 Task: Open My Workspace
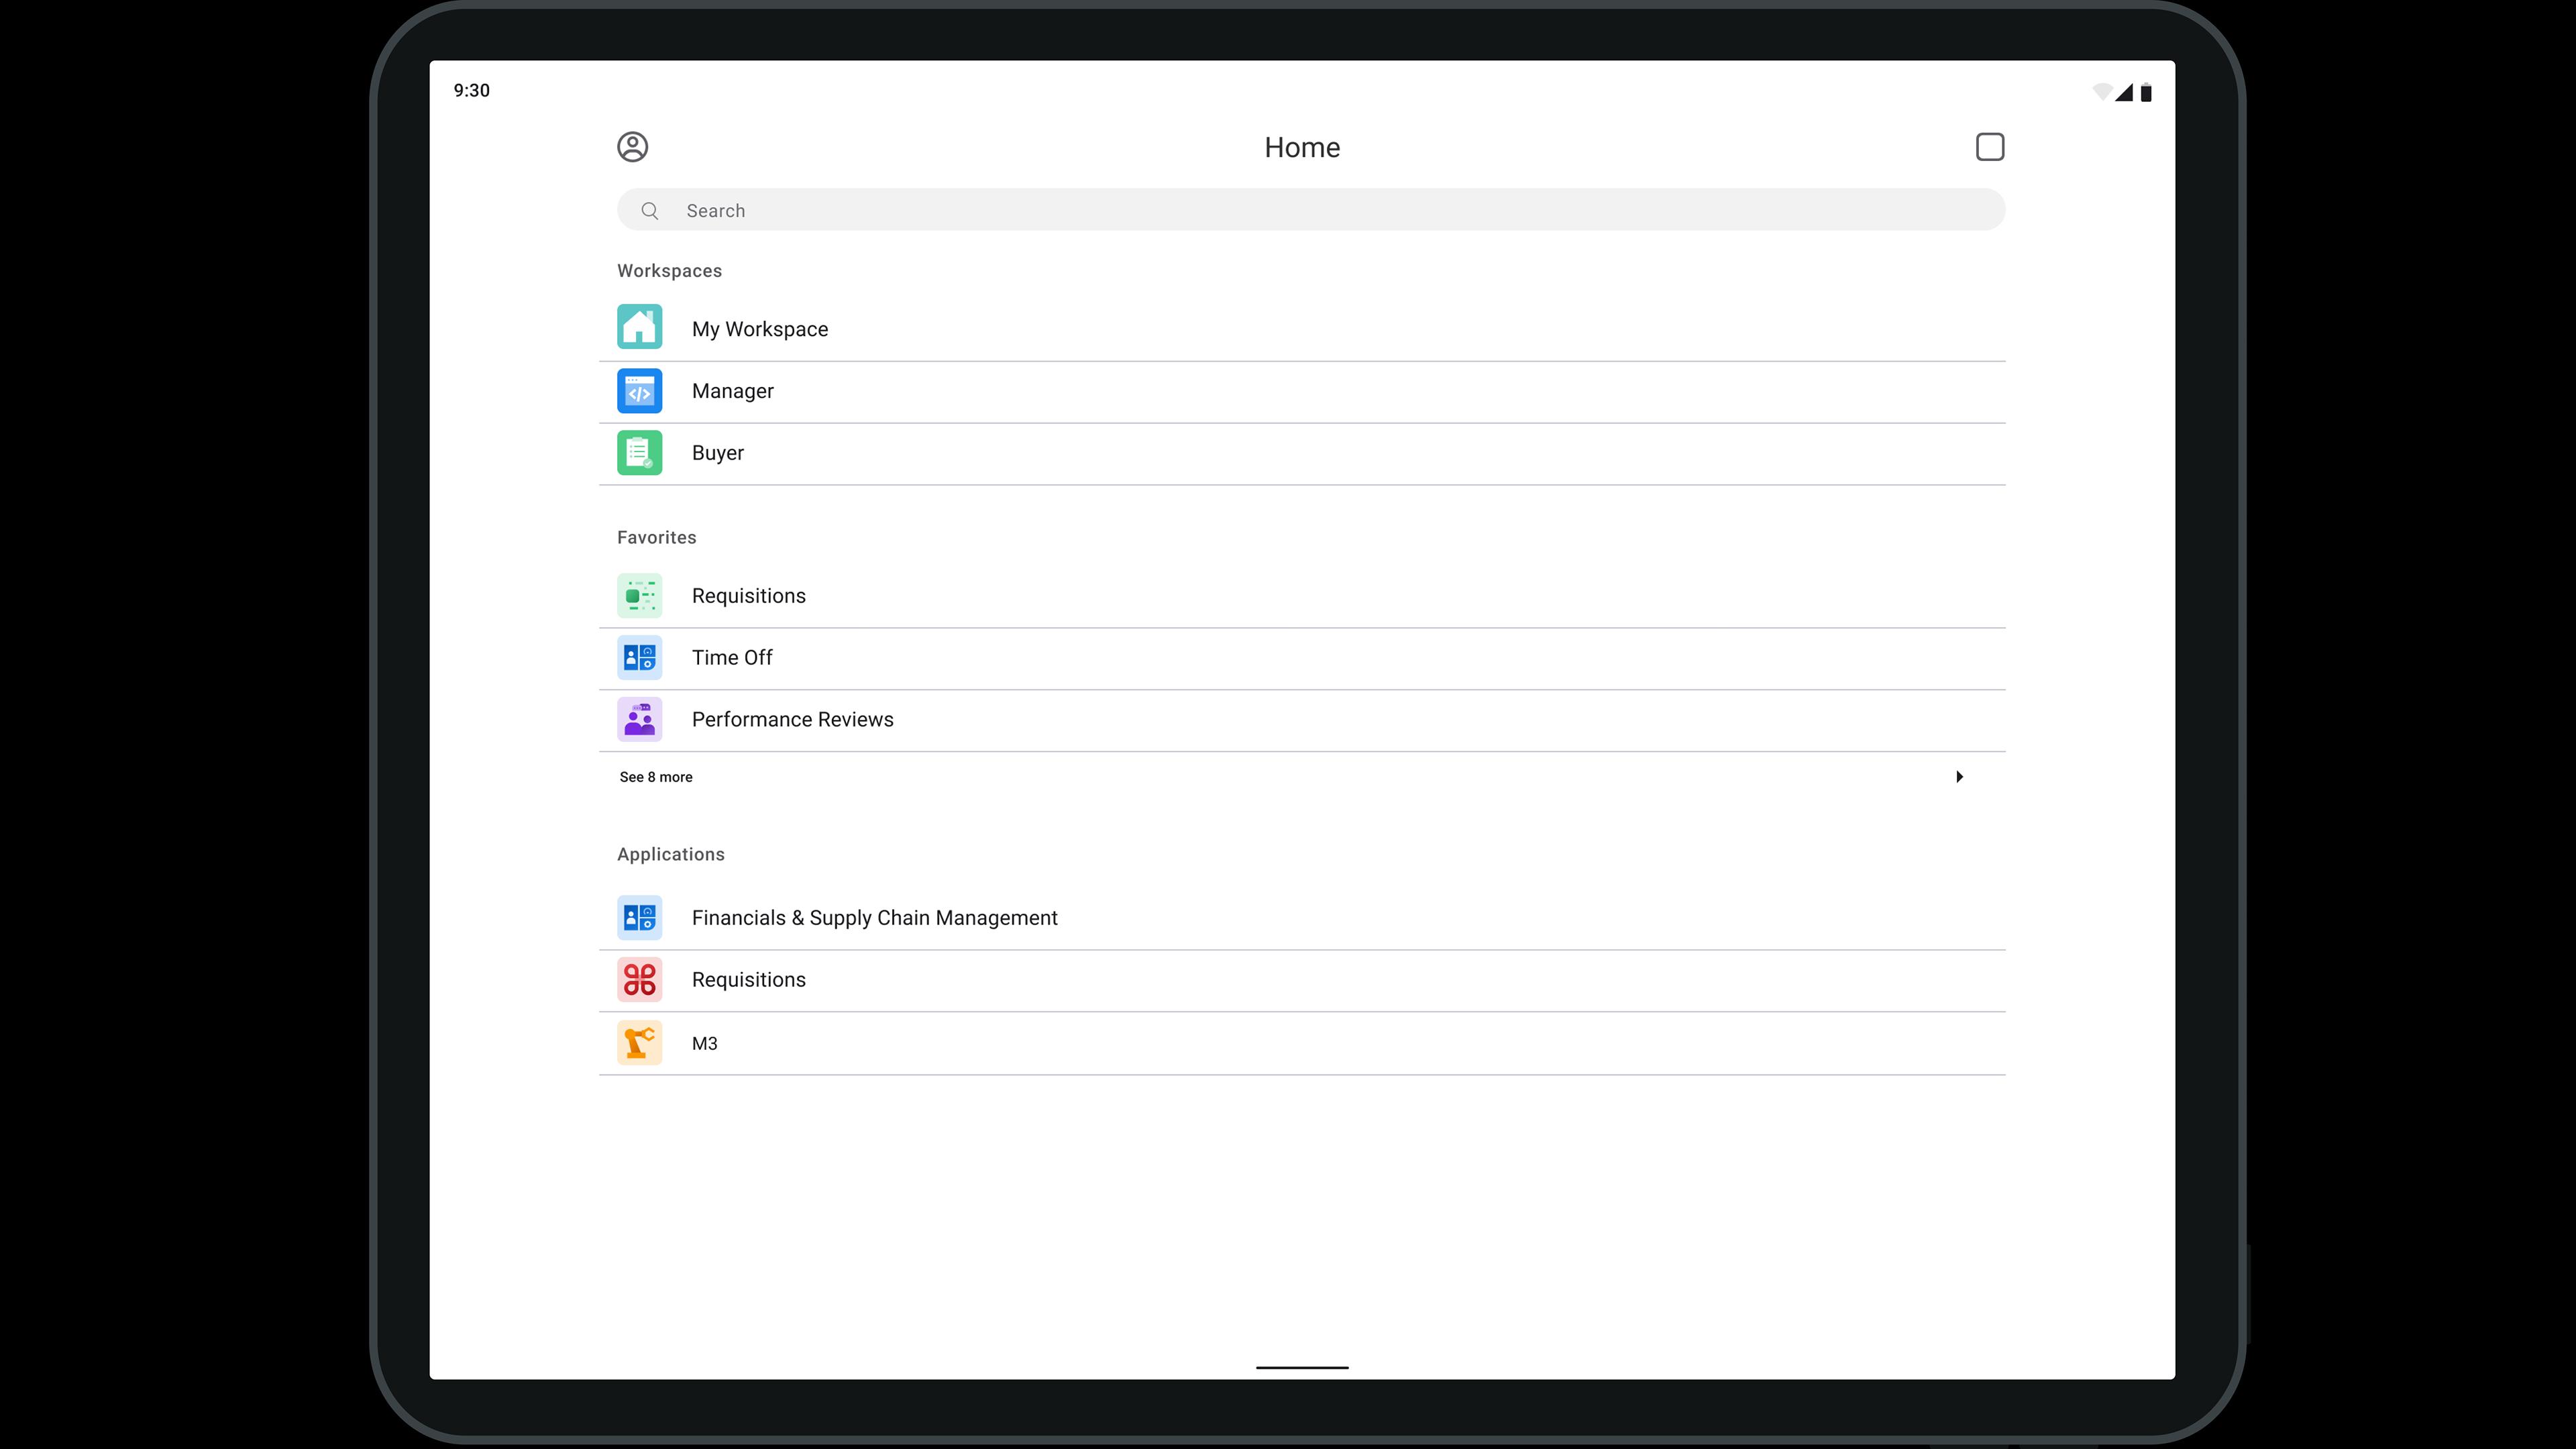click(x=1302, y=329)
